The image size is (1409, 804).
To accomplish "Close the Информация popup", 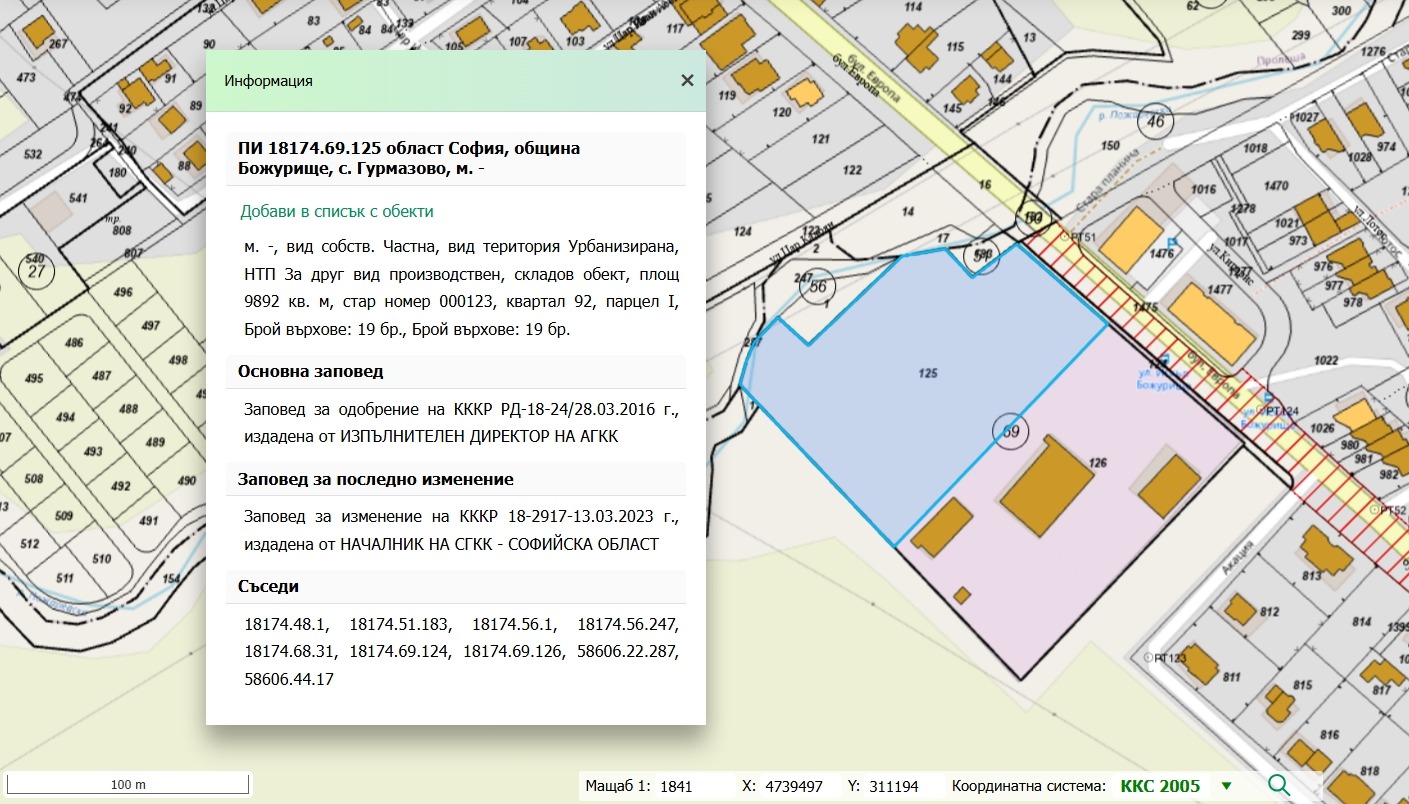I will click(687, 81).
